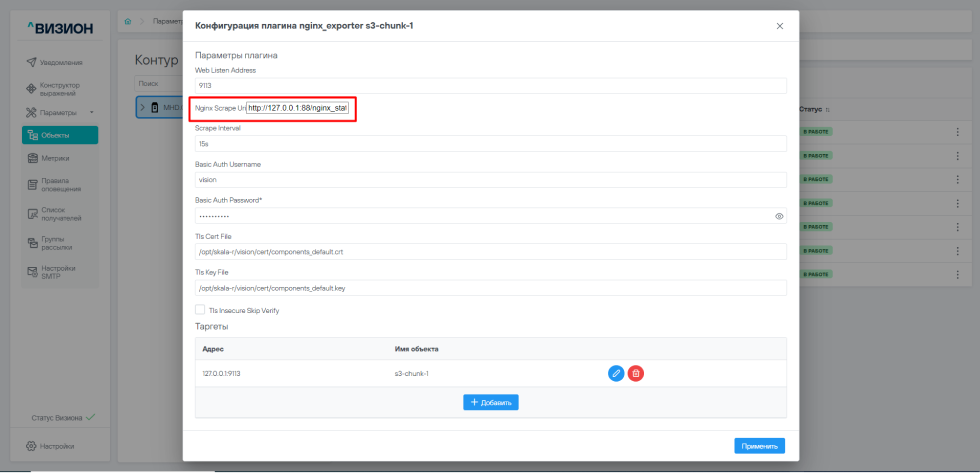
Task: Open Список получателей in the sidebar
Action: coord(61,214)
